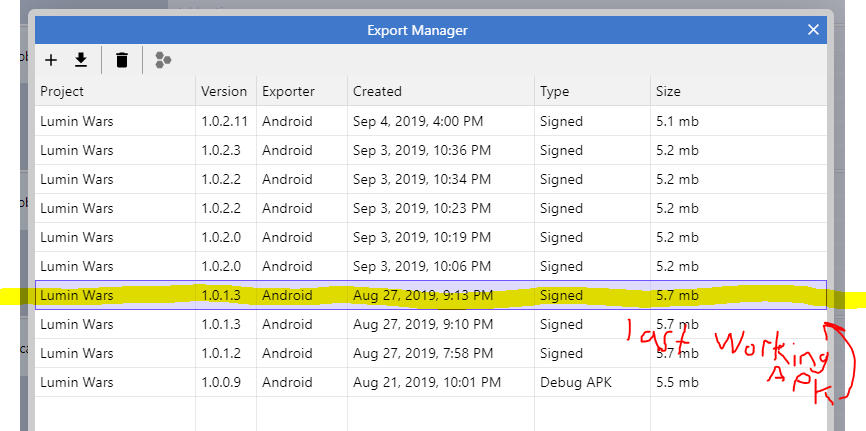
Task: Select export created Sep 3, 10:34 PM
Action: tap(431, 179)
